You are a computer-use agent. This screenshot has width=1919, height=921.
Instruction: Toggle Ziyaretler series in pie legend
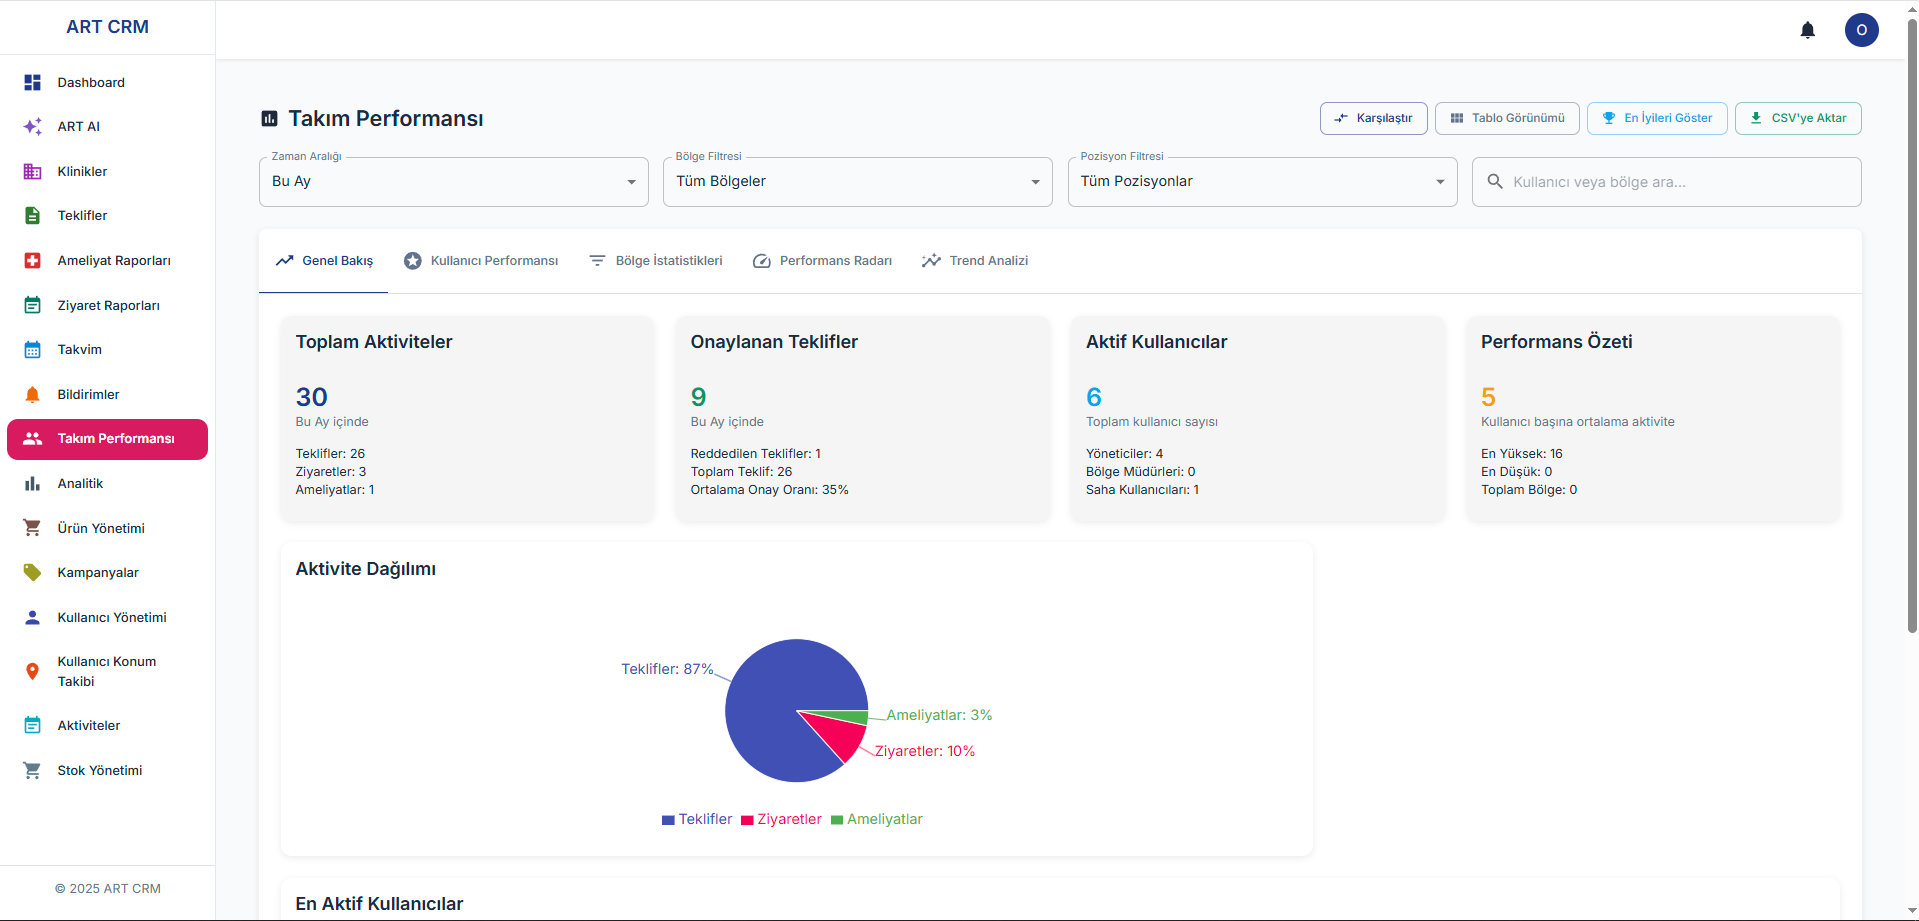[x=781, y=819]
